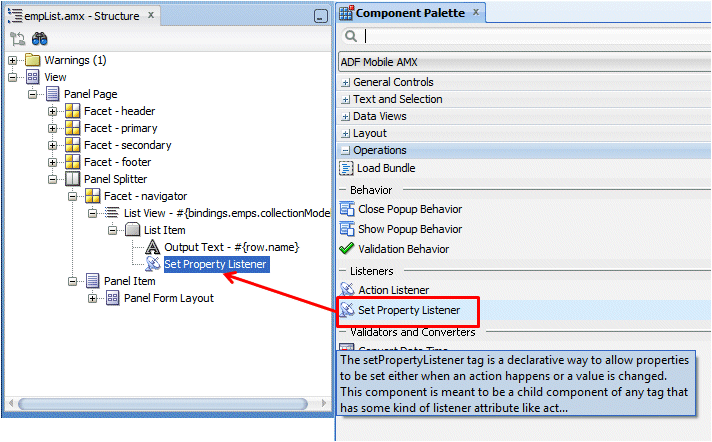The height and width of the screenshot is (442, 712).
Task: Click the View node icon
Action: pos(33,77)
